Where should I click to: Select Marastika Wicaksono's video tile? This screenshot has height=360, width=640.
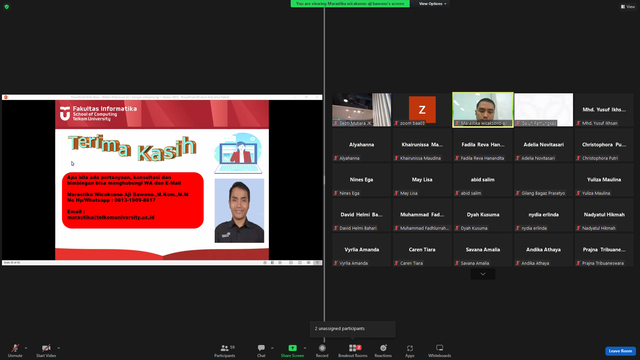[x=483, y=110]
